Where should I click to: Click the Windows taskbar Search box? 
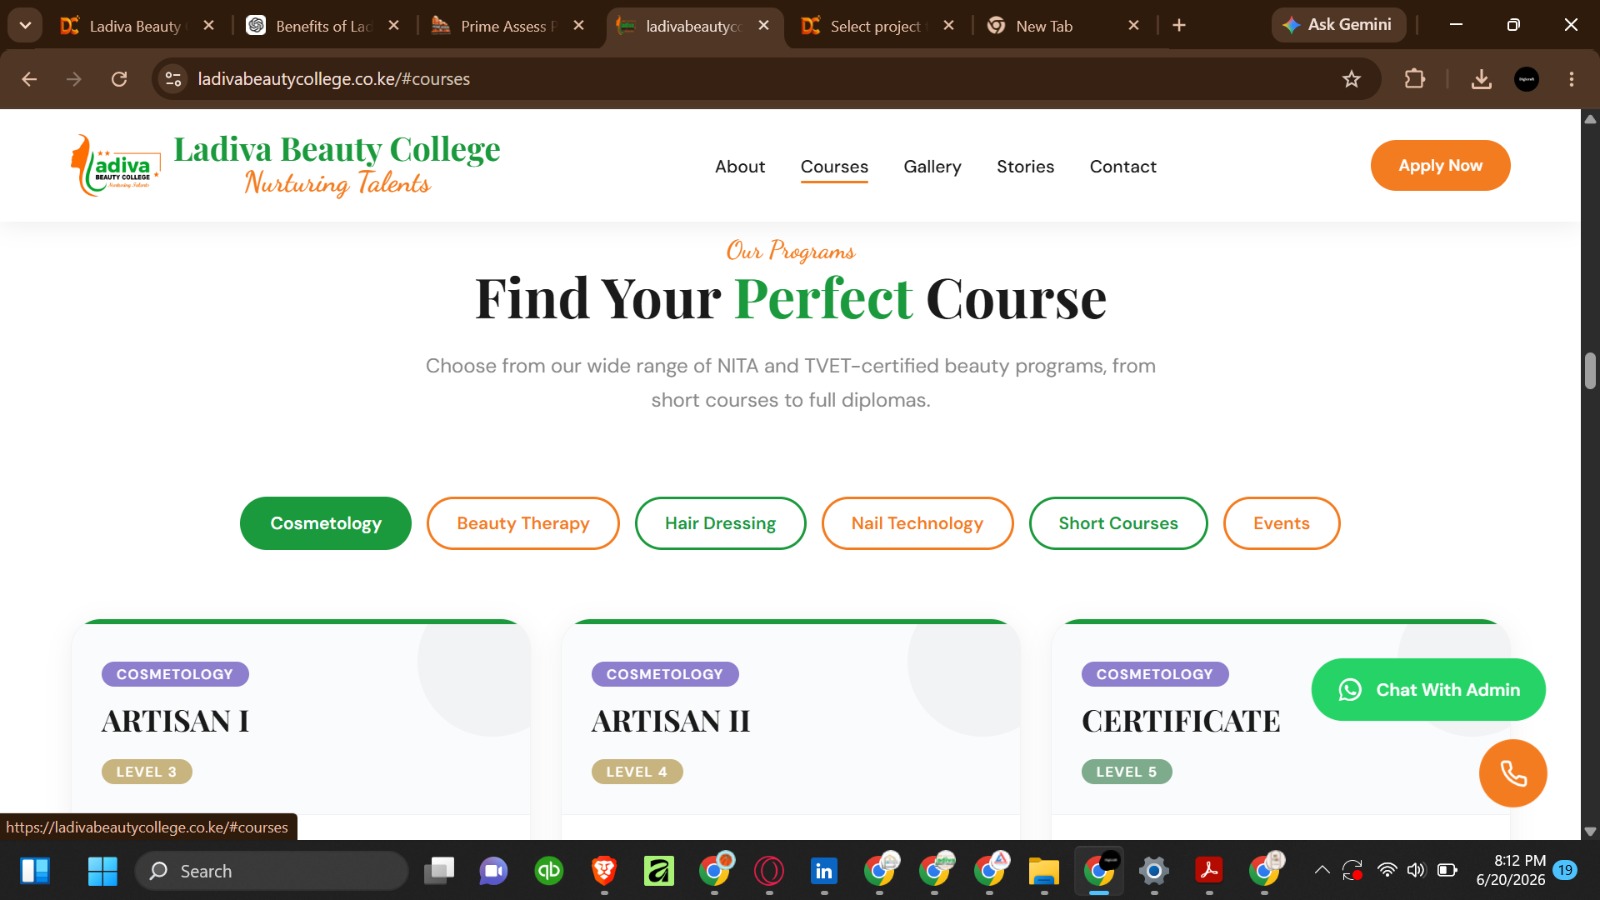coord(271,871)
